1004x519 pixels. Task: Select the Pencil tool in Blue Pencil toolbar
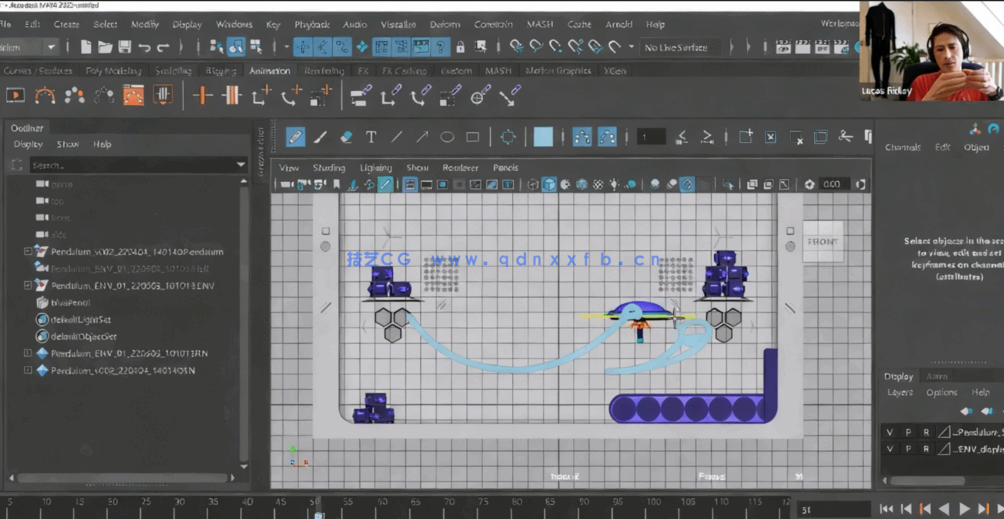[295, 137]
